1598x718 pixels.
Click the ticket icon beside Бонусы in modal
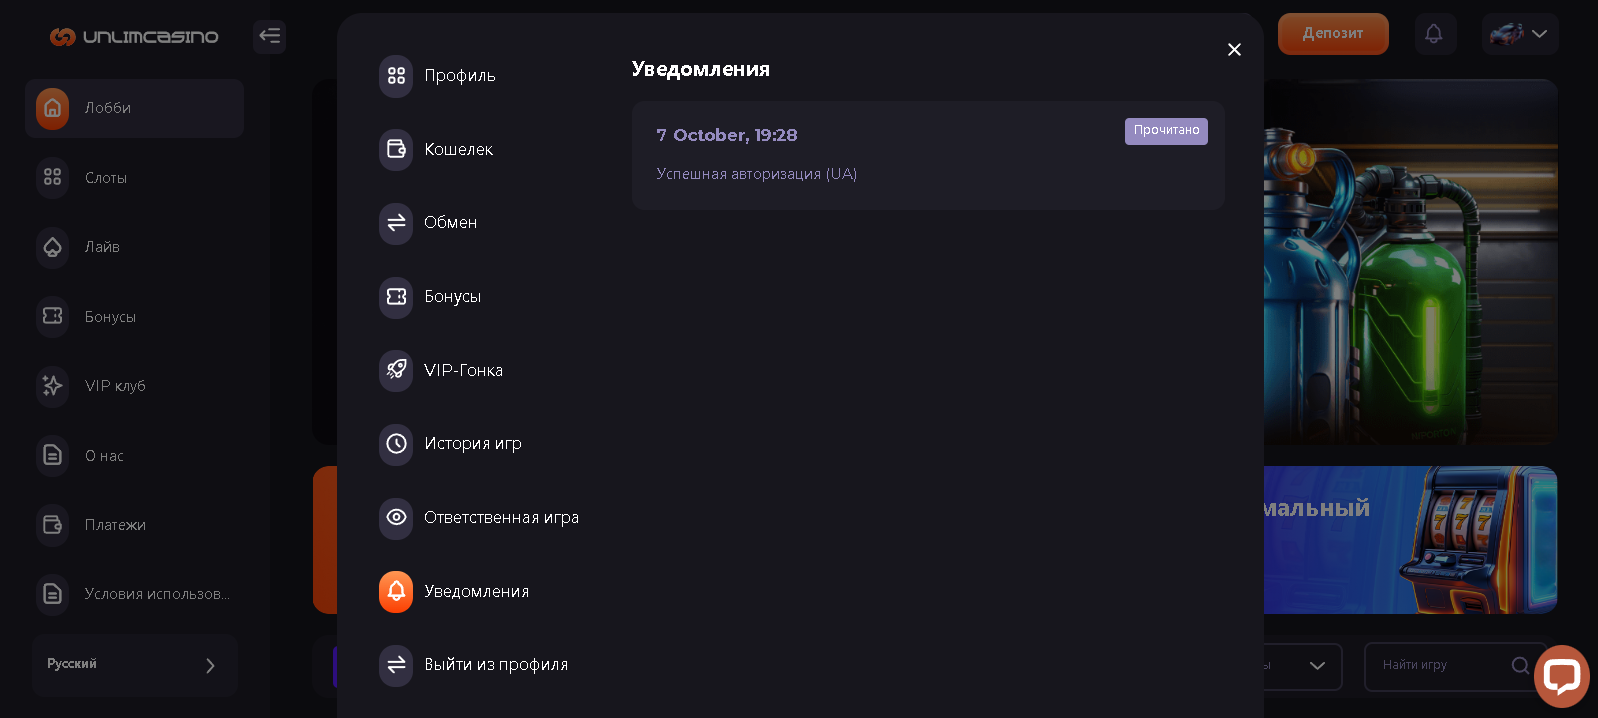(396, 297)
